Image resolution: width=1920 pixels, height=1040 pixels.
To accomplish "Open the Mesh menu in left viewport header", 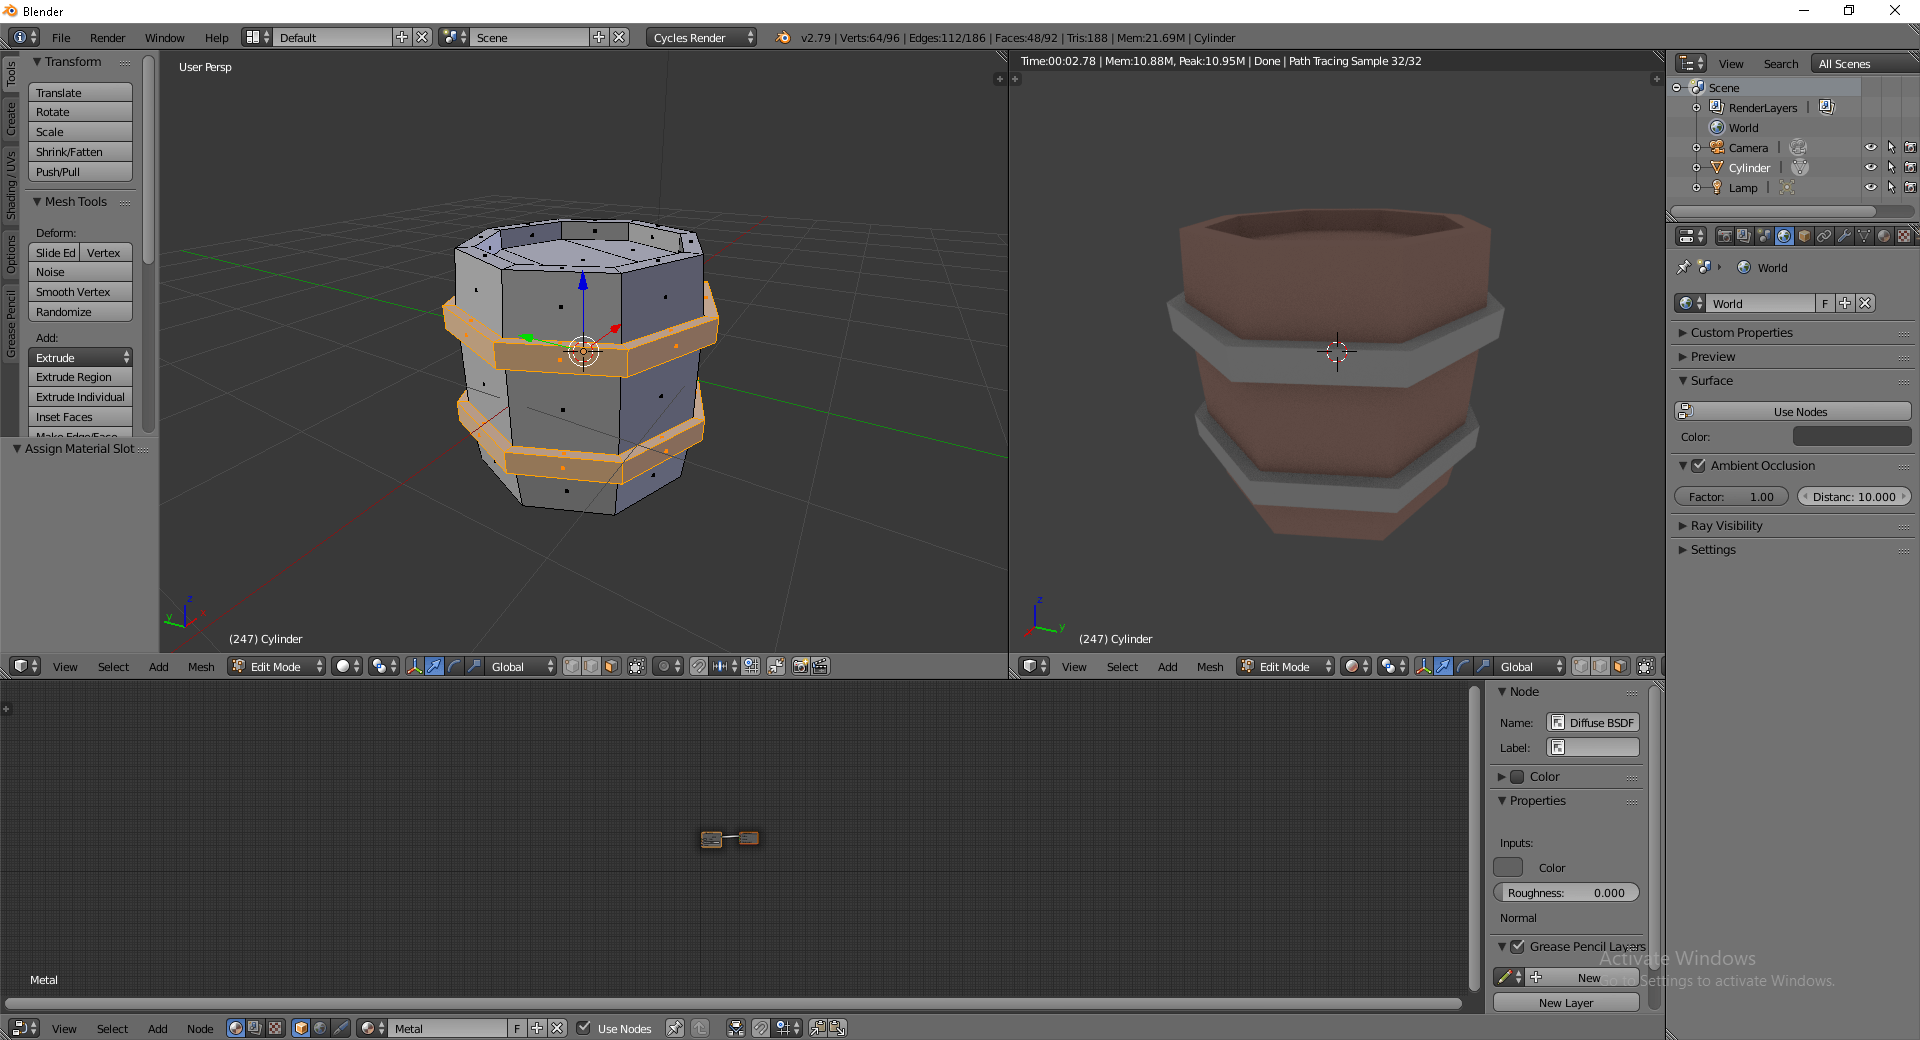I will (201, 667).
